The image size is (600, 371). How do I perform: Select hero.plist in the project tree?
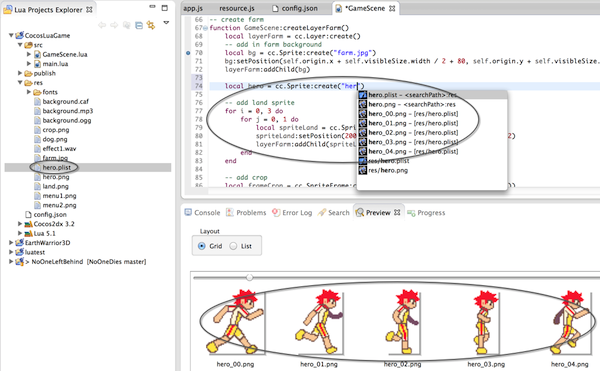56,168
